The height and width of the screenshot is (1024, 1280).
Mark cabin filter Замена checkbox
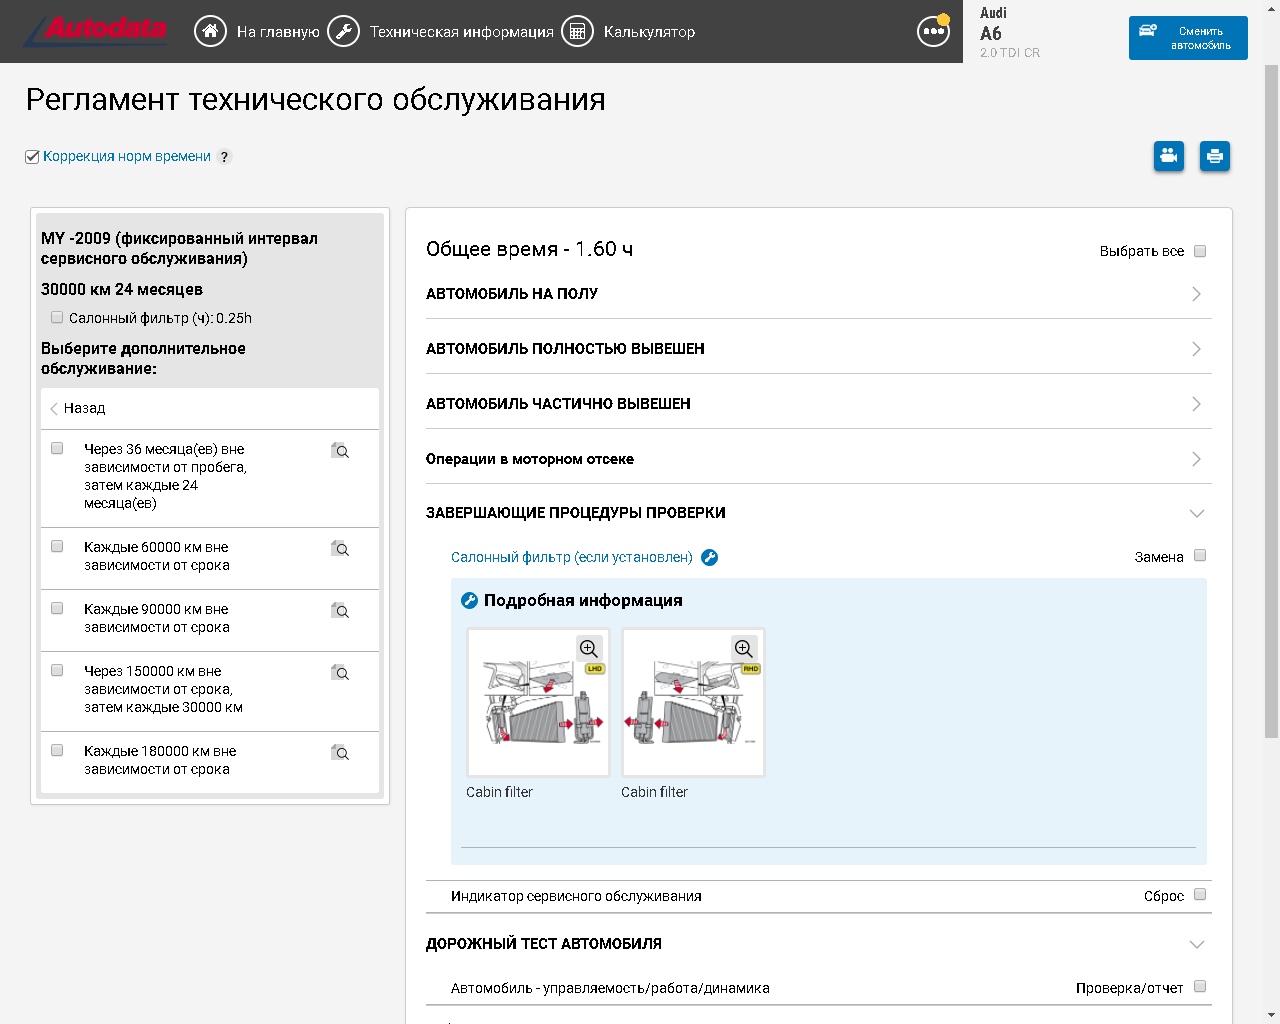(x=1200, y=555)
